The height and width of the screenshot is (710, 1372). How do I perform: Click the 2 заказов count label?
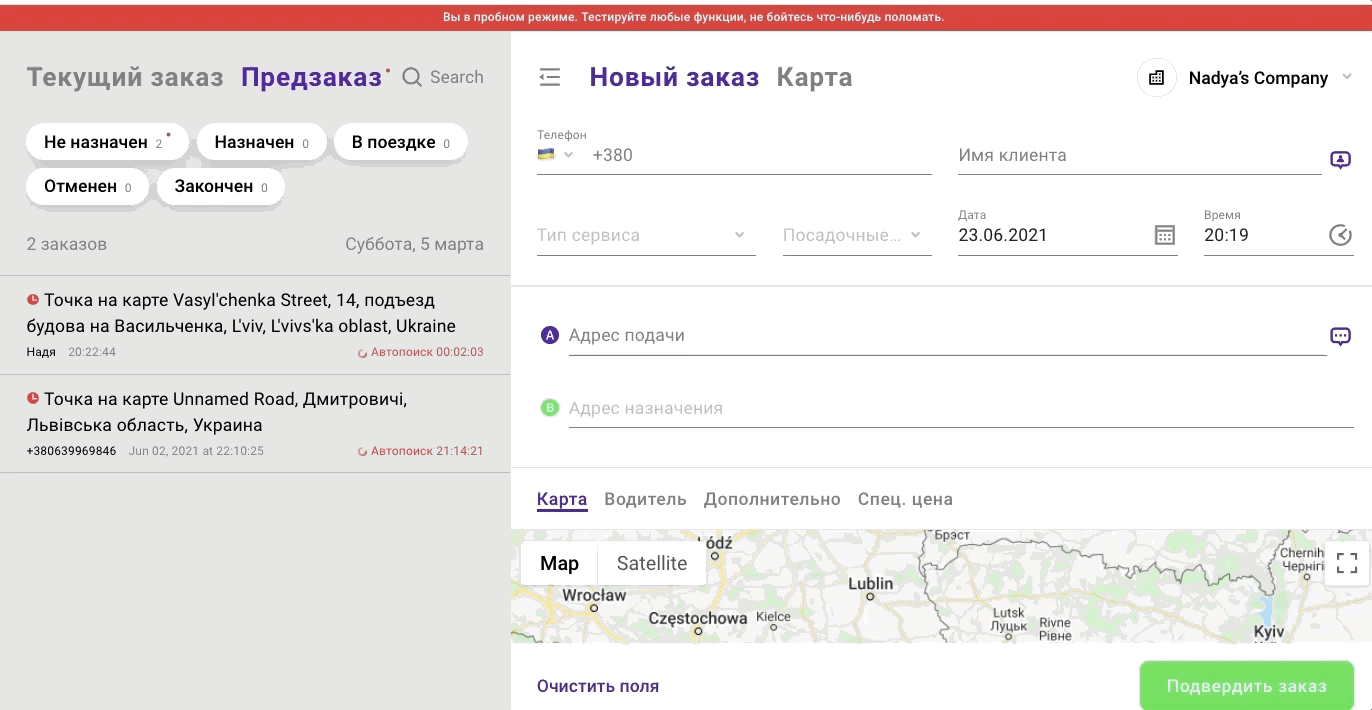pos(67,244)
